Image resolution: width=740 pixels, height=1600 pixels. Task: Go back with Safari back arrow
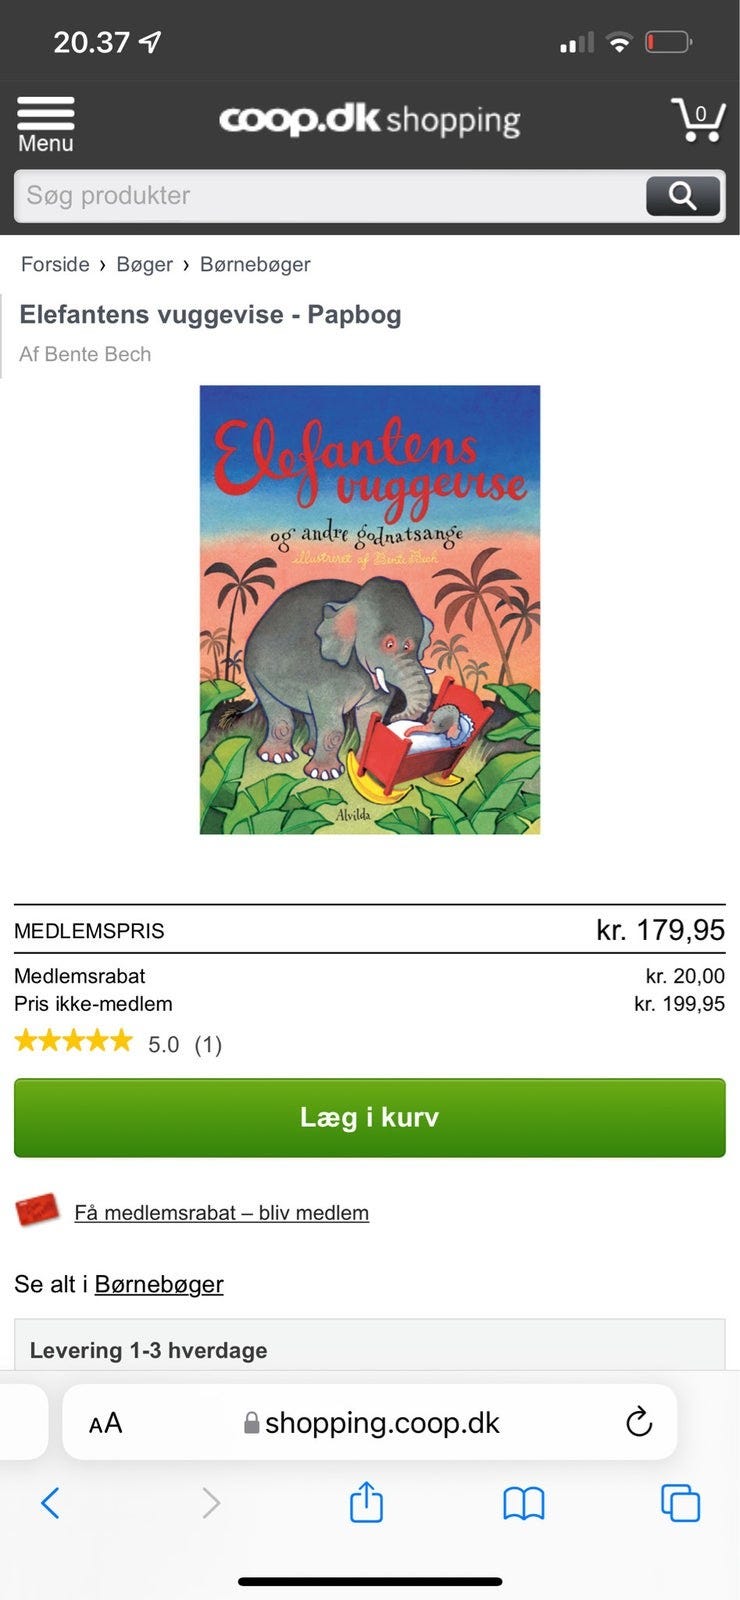pyautogui.click(x=50, y=1502)
